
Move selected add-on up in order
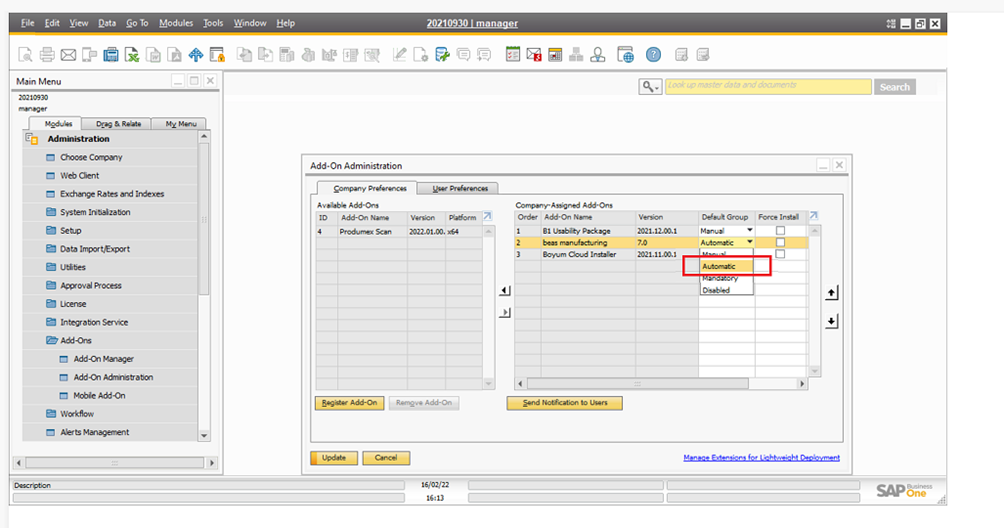click(x=831, y=293)
